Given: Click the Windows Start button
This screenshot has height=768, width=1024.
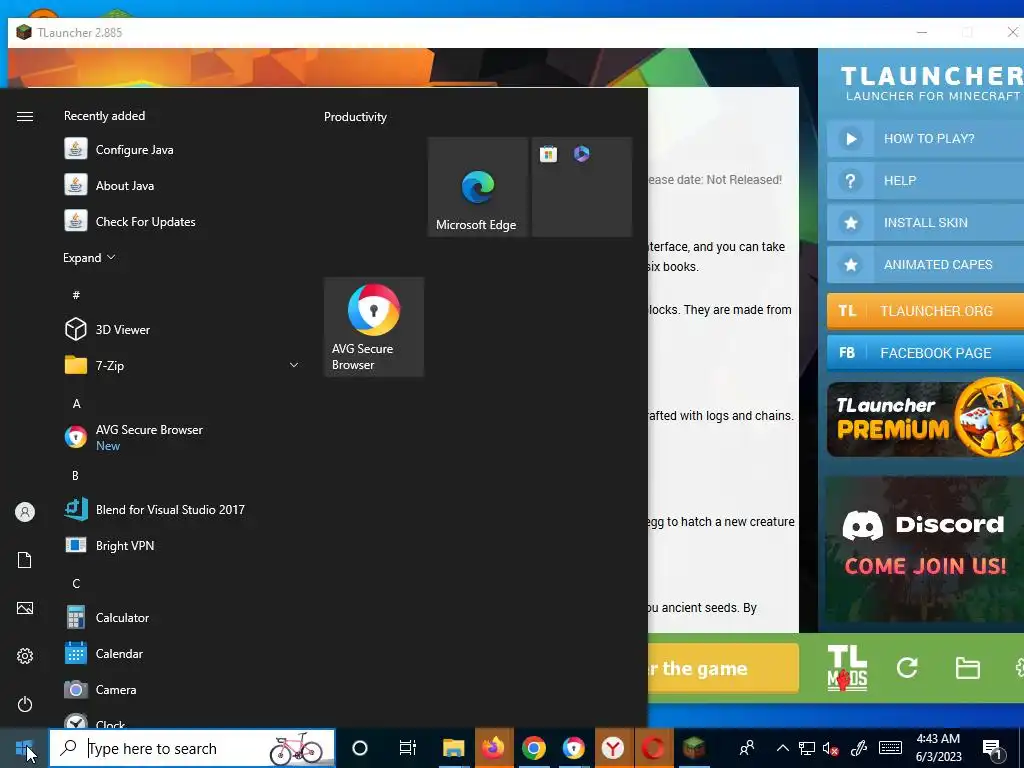Looking at the screenshot, I should (24, 748).
